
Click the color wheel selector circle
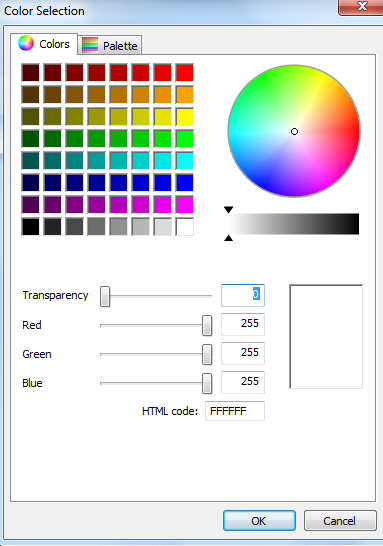(294, 131)
